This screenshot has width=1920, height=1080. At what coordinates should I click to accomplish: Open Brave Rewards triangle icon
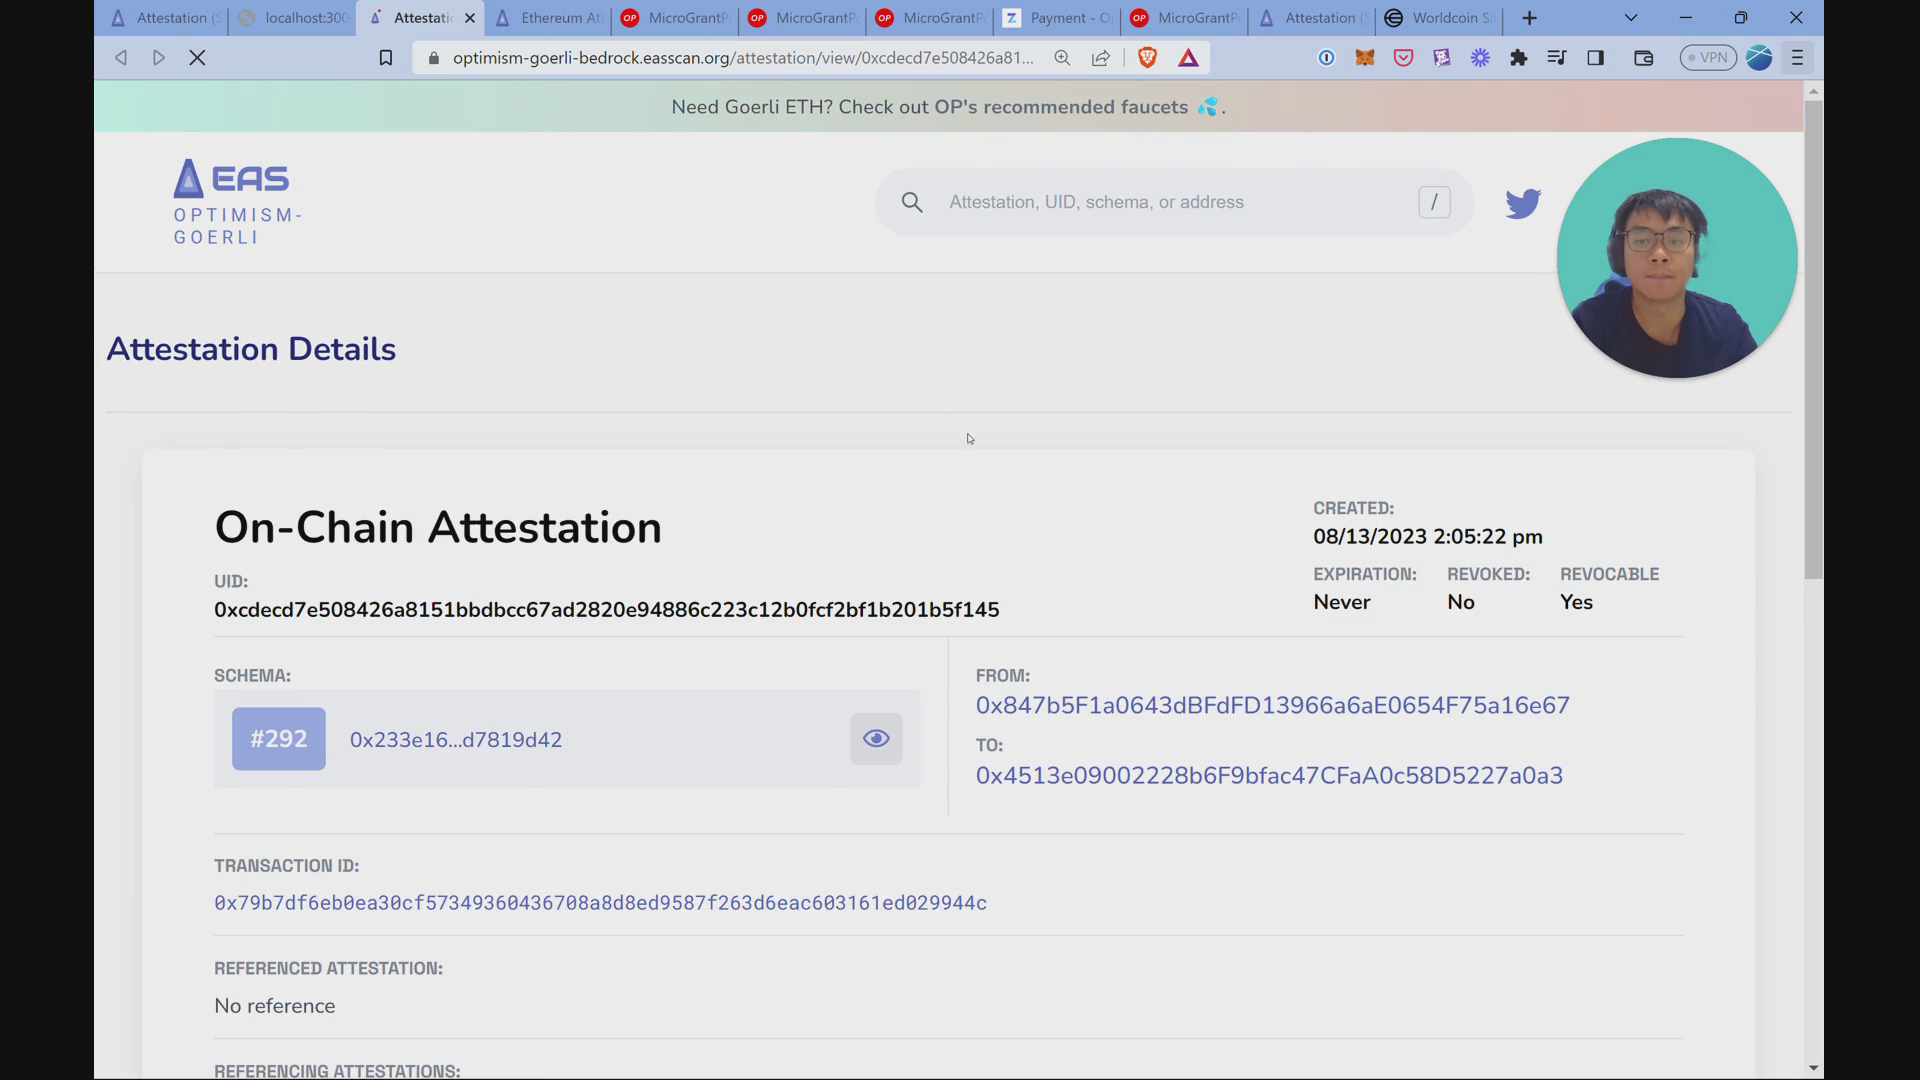1188,58
